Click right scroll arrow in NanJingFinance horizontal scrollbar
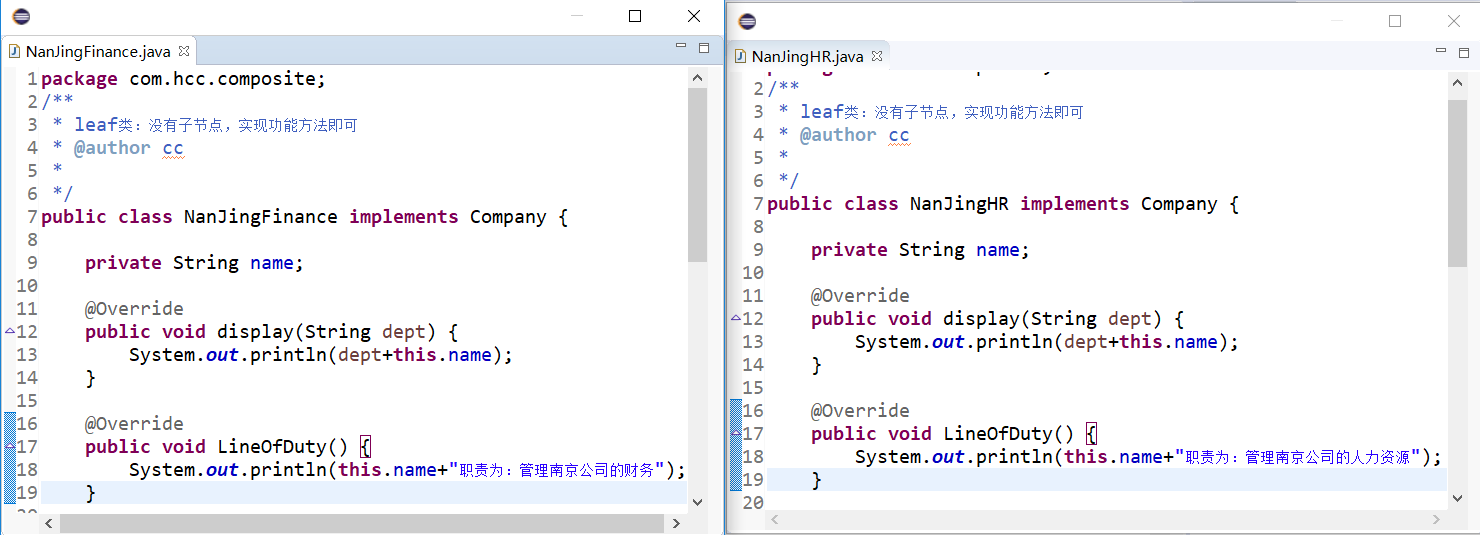The width and height of the screenshot is (1480, 535). tap(676, 523)
